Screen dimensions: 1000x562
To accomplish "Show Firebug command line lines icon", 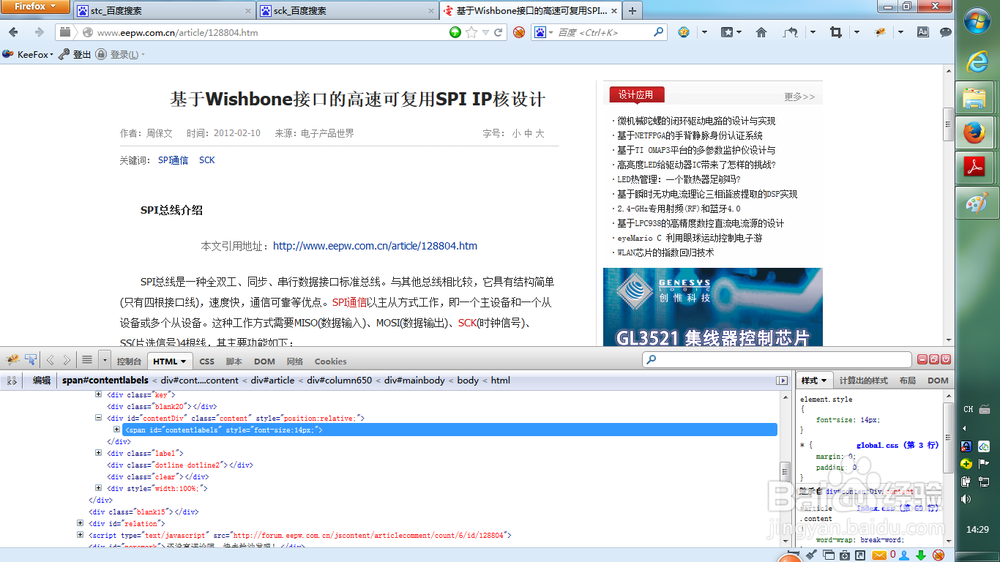I will coord(87,360).
